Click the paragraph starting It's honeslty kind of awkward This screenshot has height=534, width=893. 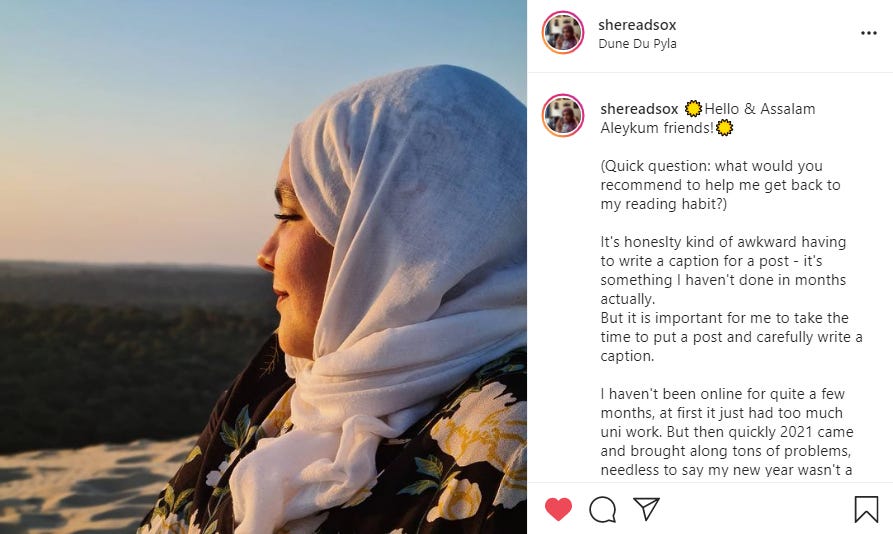(x=731, y=299)
